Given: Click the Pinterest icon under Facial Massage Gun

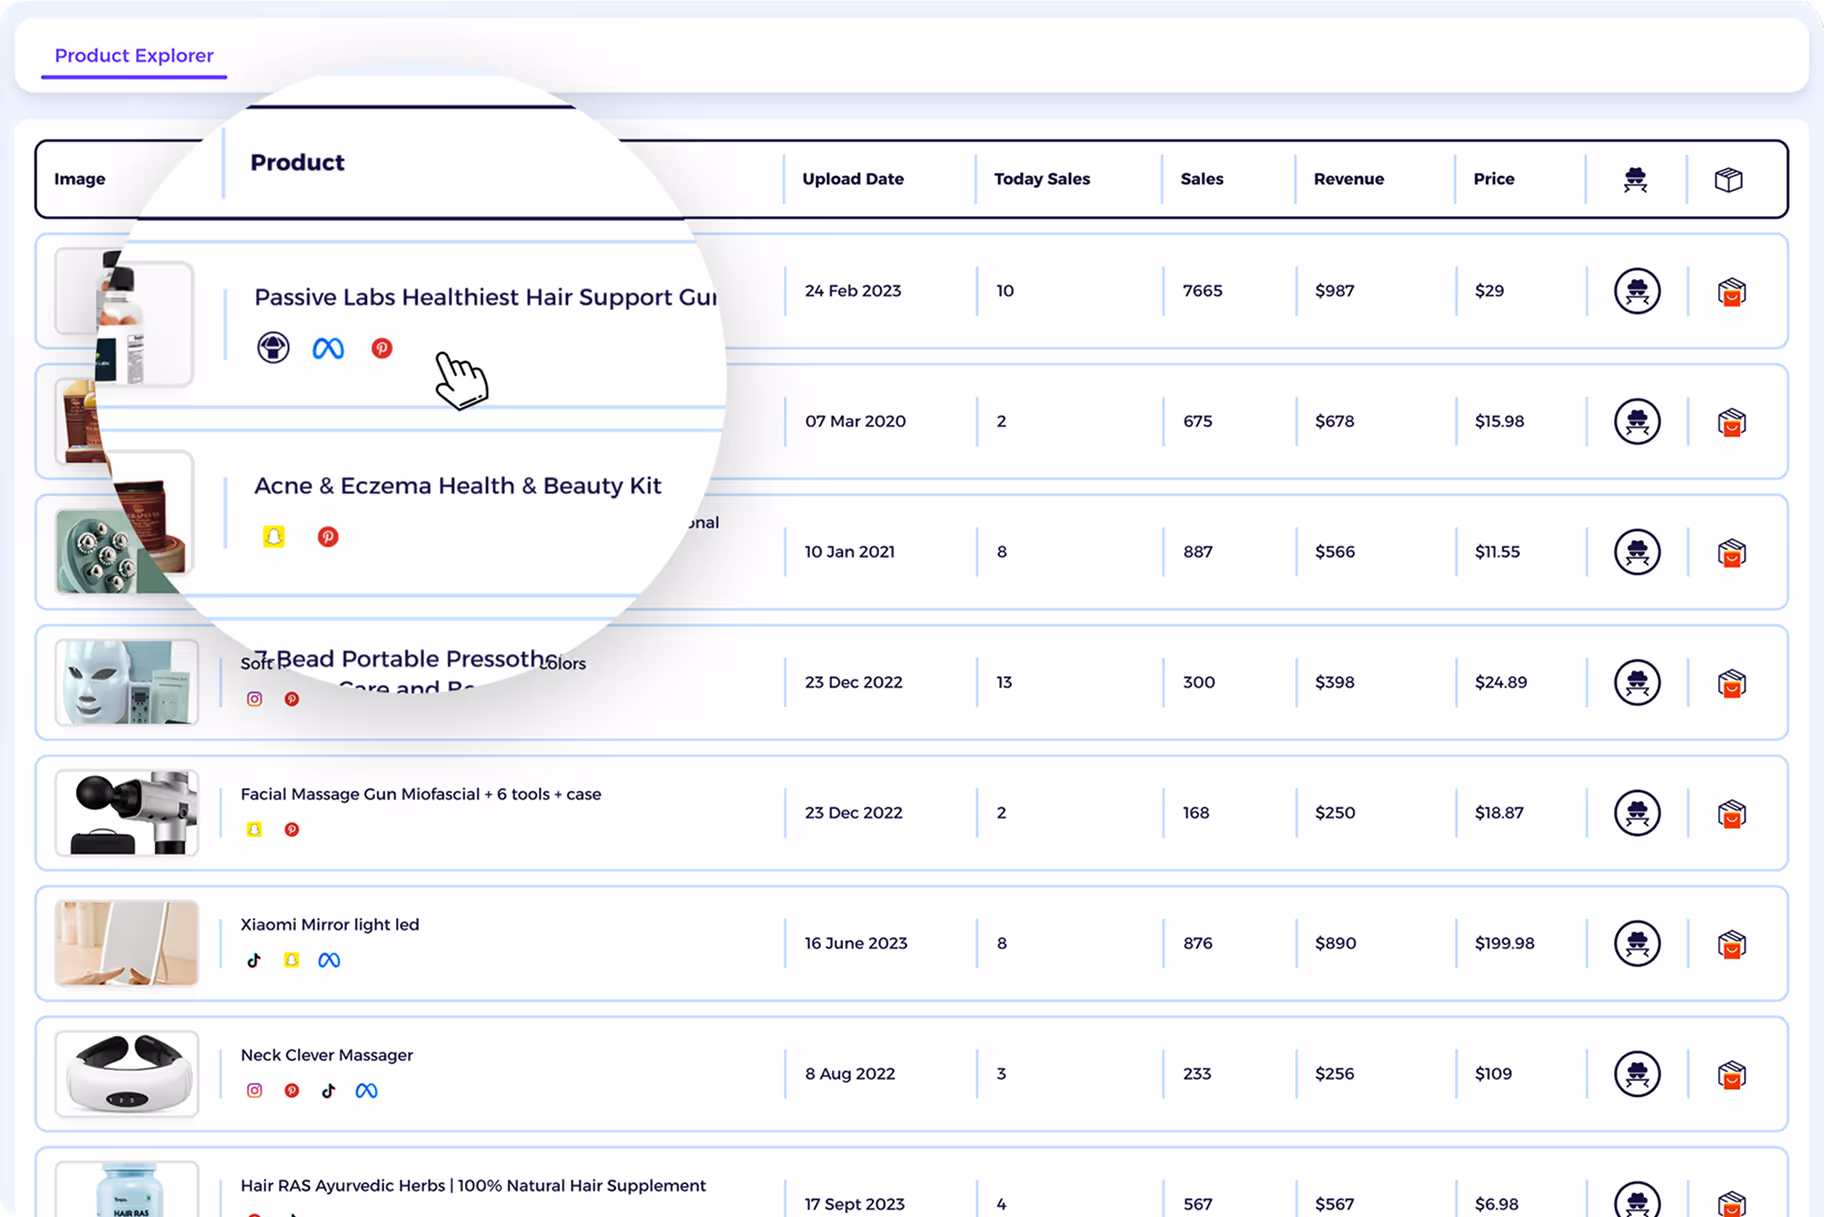Looking at the screenshot, I should [x=291, y=830].
